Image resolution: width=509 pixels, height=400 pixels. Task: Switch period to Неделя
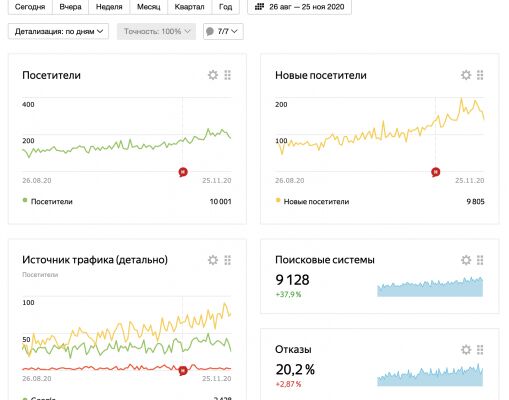pos(109,7)
